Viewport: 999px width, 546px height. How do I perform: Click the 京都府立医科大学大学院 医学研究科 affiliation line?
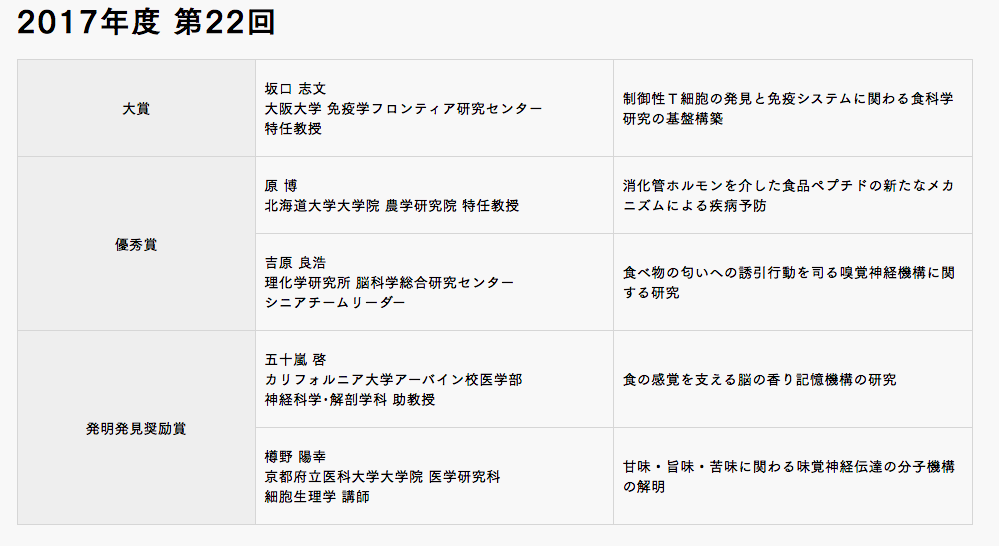[x=382, y=476]
